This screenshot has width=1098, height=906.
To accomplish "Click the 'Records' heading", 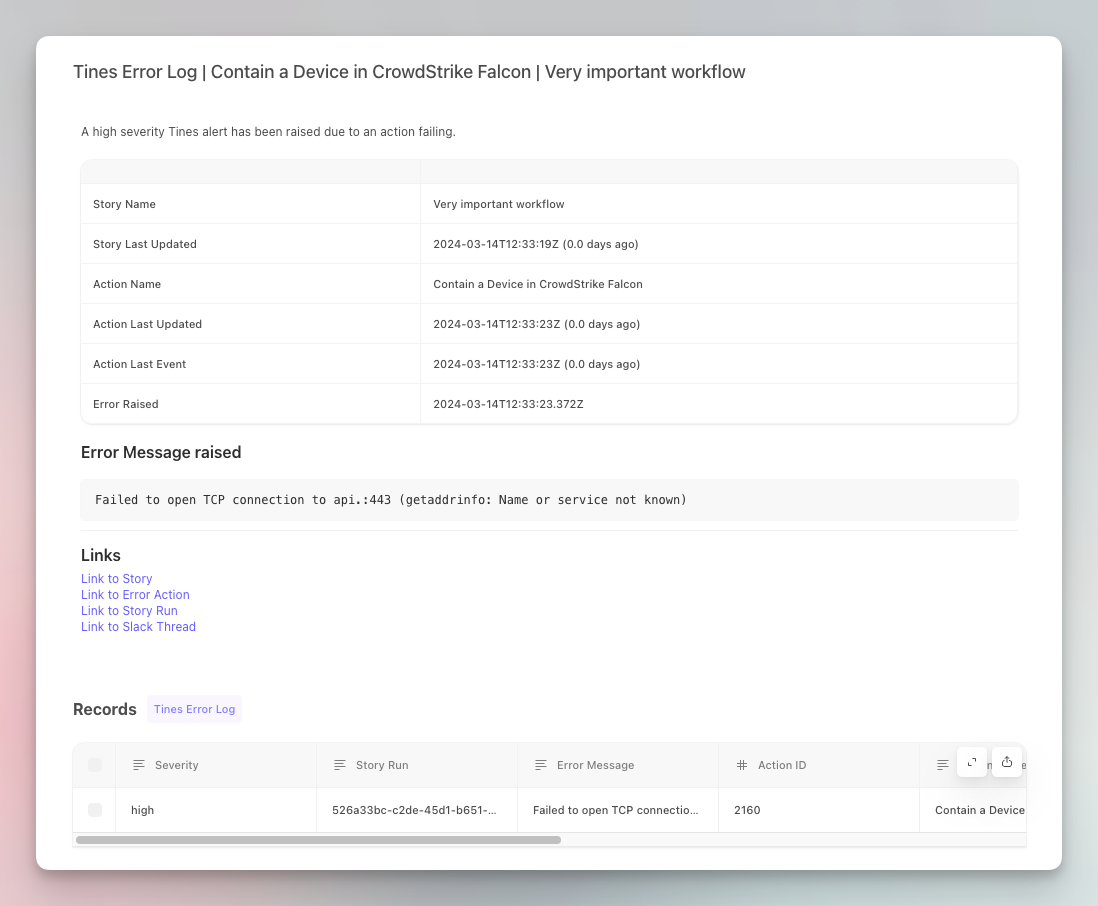I will 105,709.
